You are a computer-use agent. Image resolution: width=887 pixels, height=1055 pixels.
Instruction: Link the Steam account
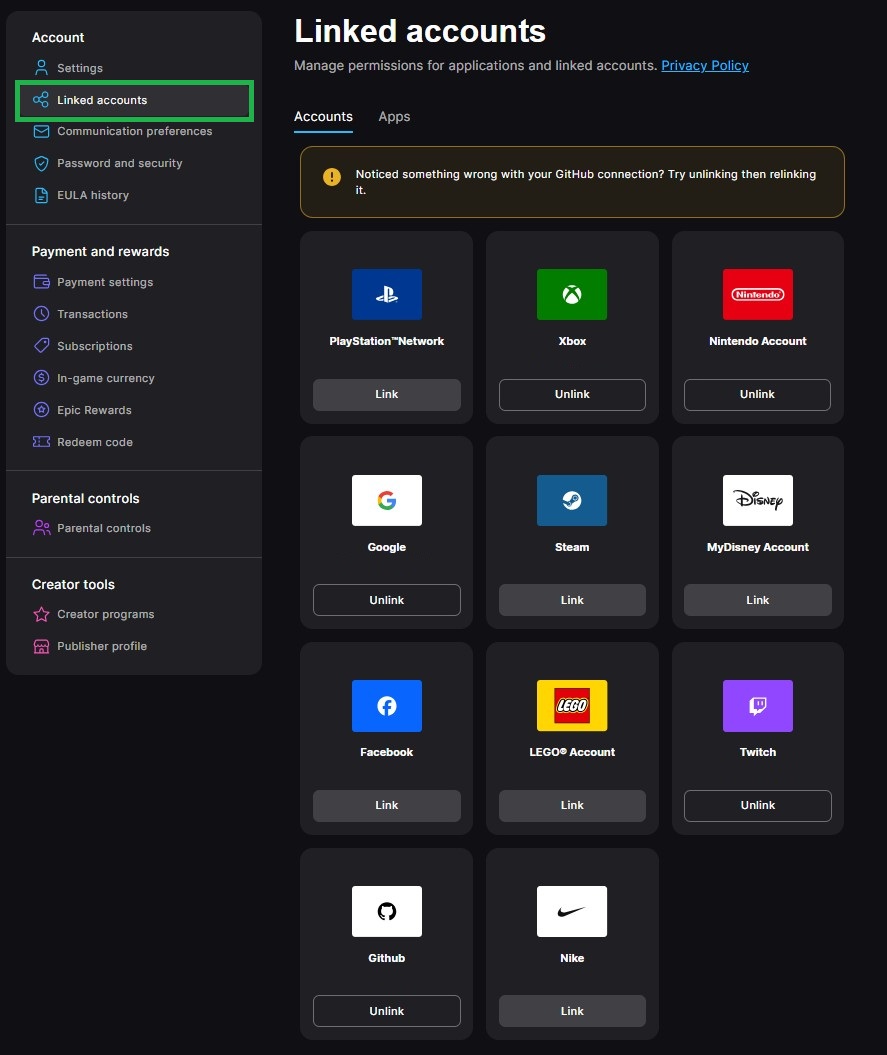pyautogui.click(x=572, y=600)
